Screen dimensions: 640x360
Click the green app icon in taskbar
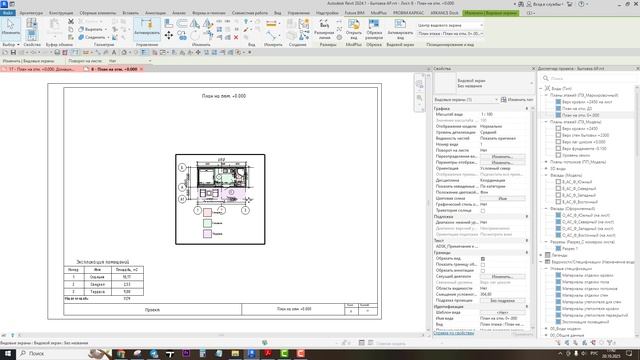[284, 353]
